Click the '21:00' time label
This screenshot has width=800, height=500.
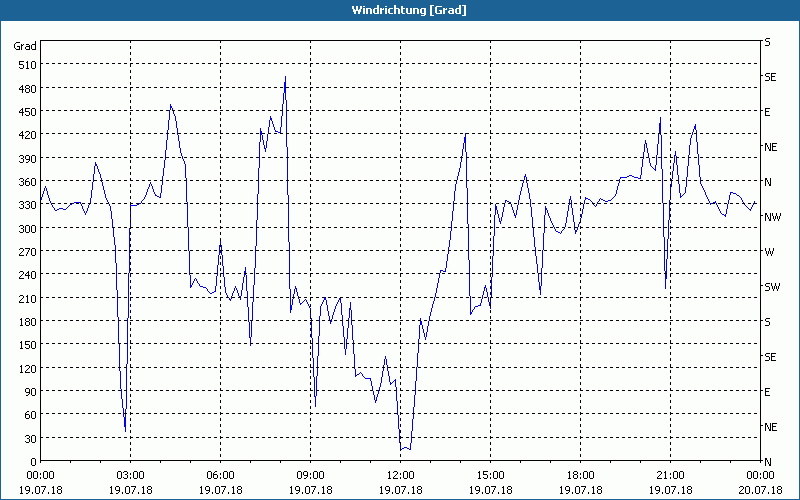pos(670,476)
